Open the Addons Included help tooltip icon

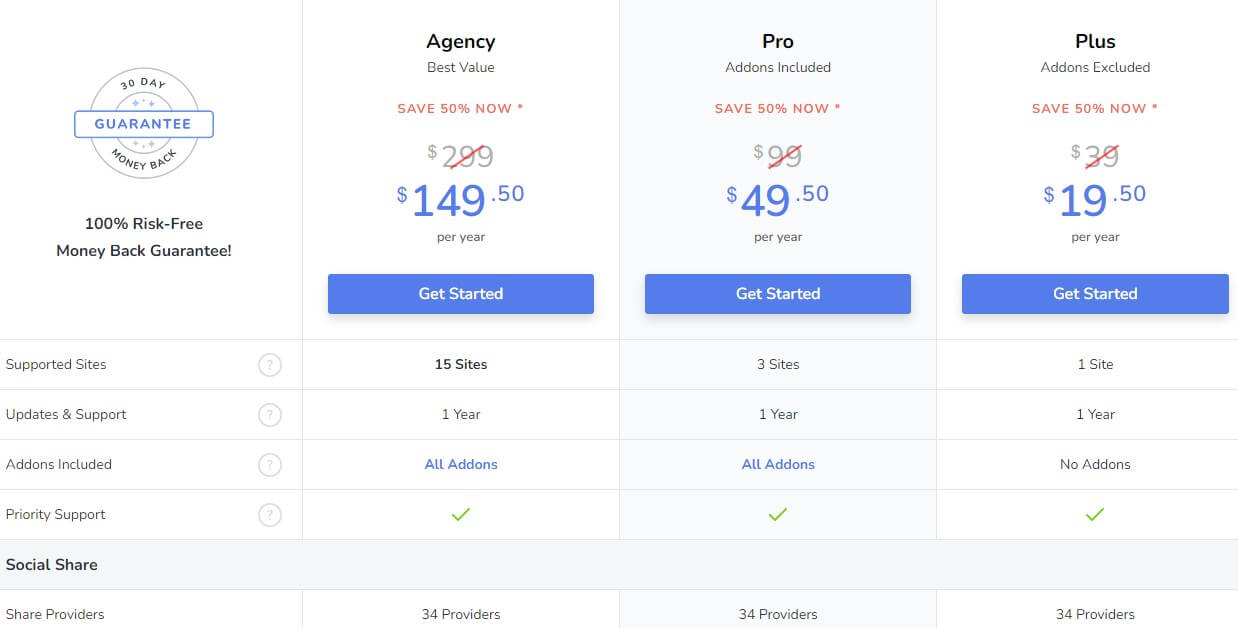270,465
